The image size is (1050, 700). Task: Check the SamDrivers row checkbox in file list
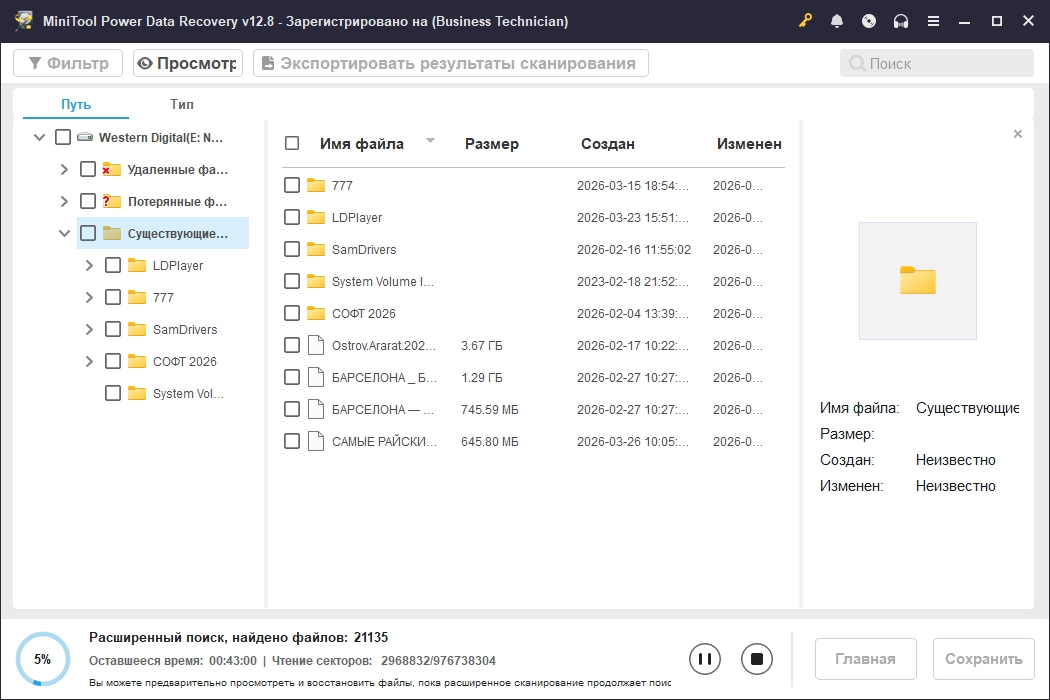[292, 249]
